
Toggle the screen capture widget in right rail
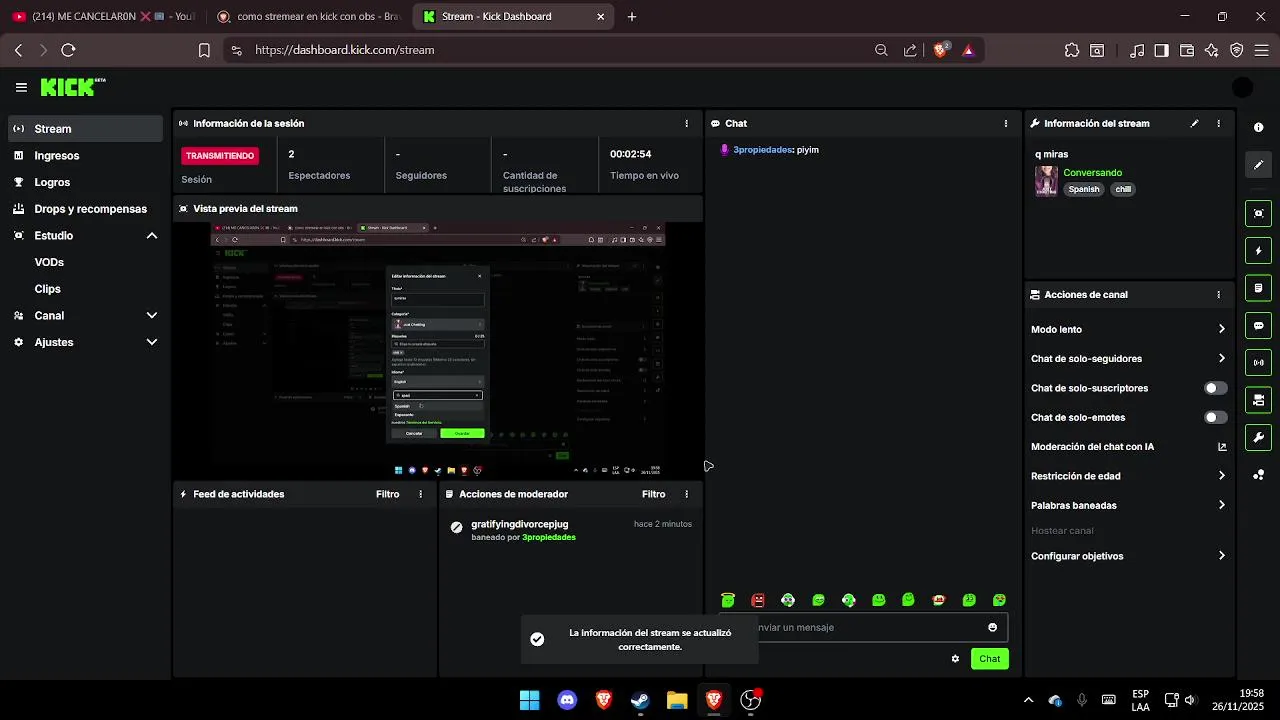pyautogui.click(x=1258, y=213)
